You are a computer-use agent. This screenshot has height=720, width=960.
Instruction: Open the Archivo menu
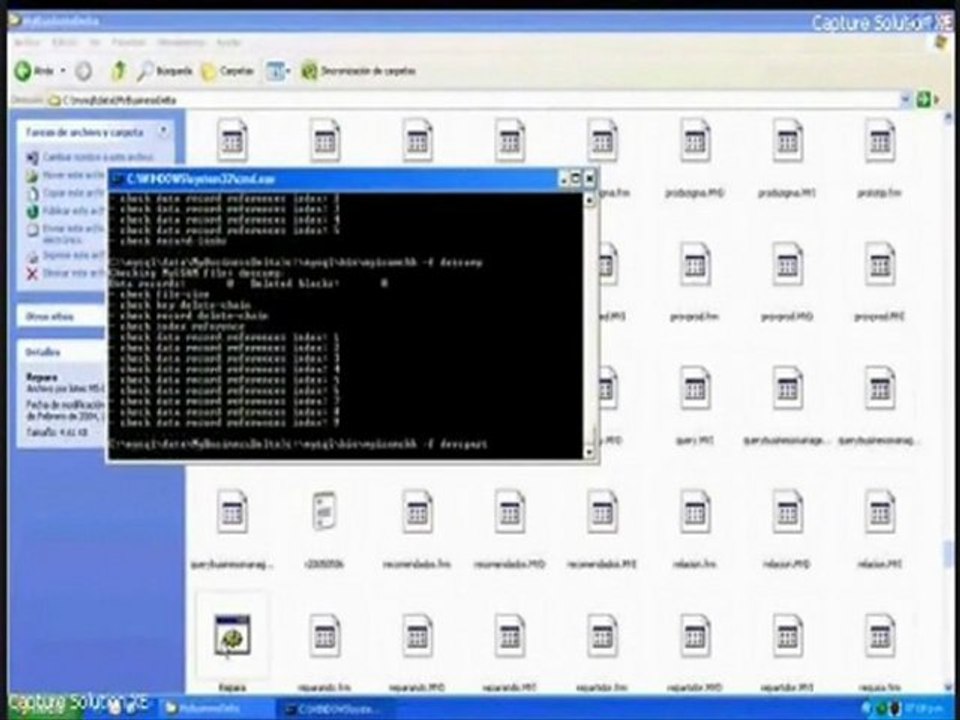tap(26, 43)
